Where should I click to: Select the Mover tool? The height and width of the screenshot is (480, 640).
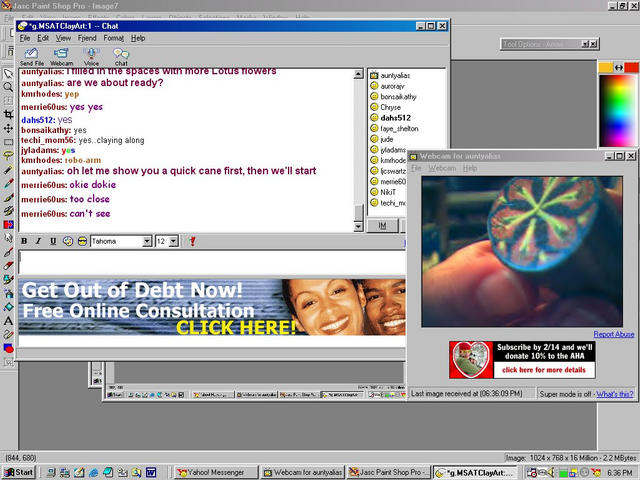(x=8, y=129)
